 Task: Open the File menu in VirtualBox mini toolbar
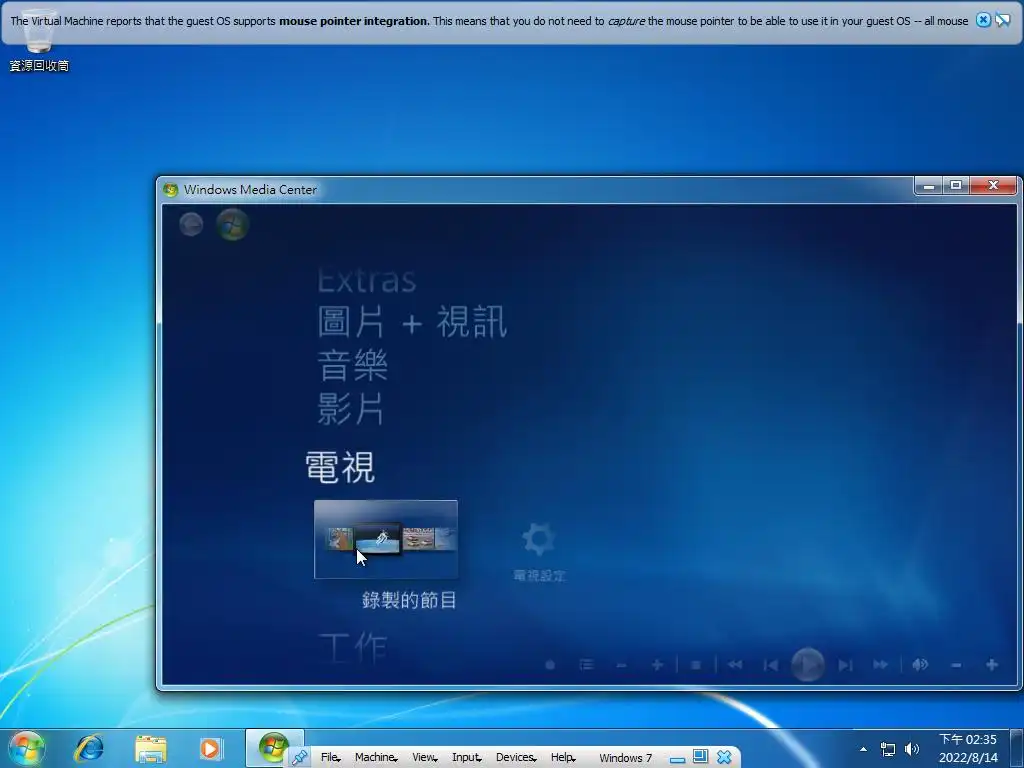pos(330,757)
